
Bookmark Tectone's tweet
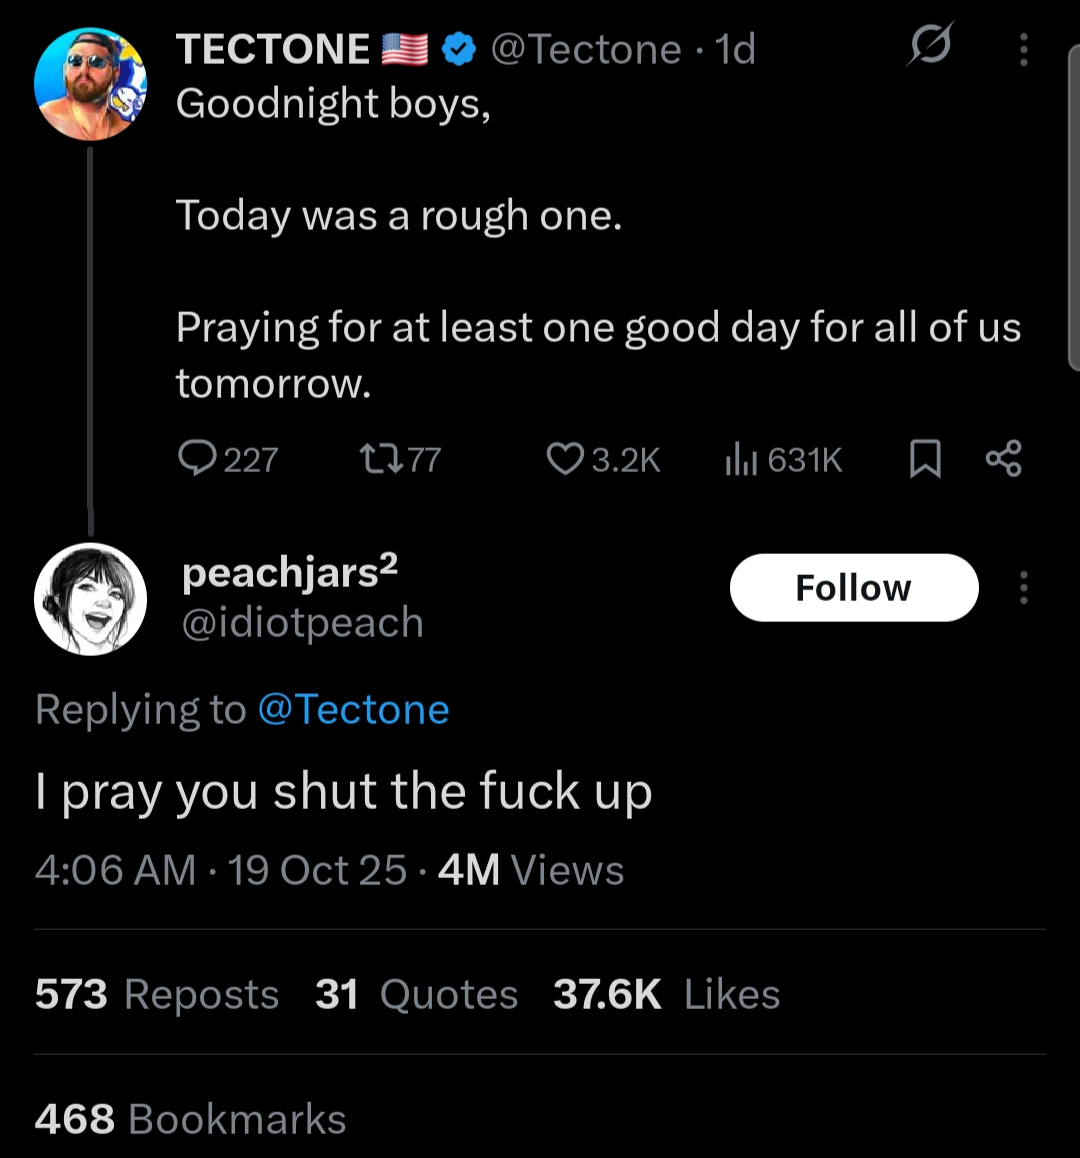[x=925, y=459]
